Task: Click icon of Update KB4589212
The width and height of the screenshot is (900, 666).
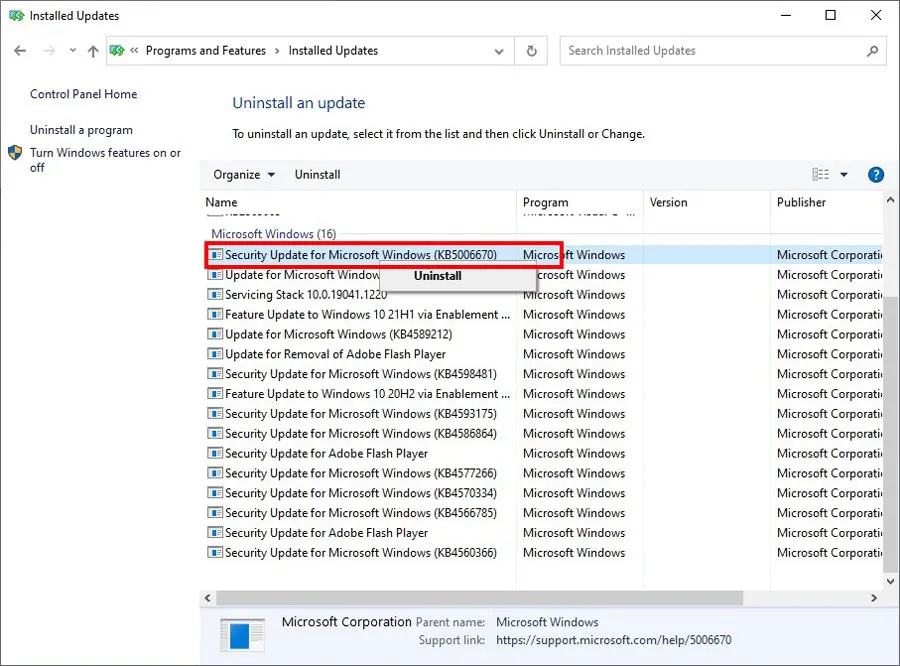Action: (x=215, y=334)
